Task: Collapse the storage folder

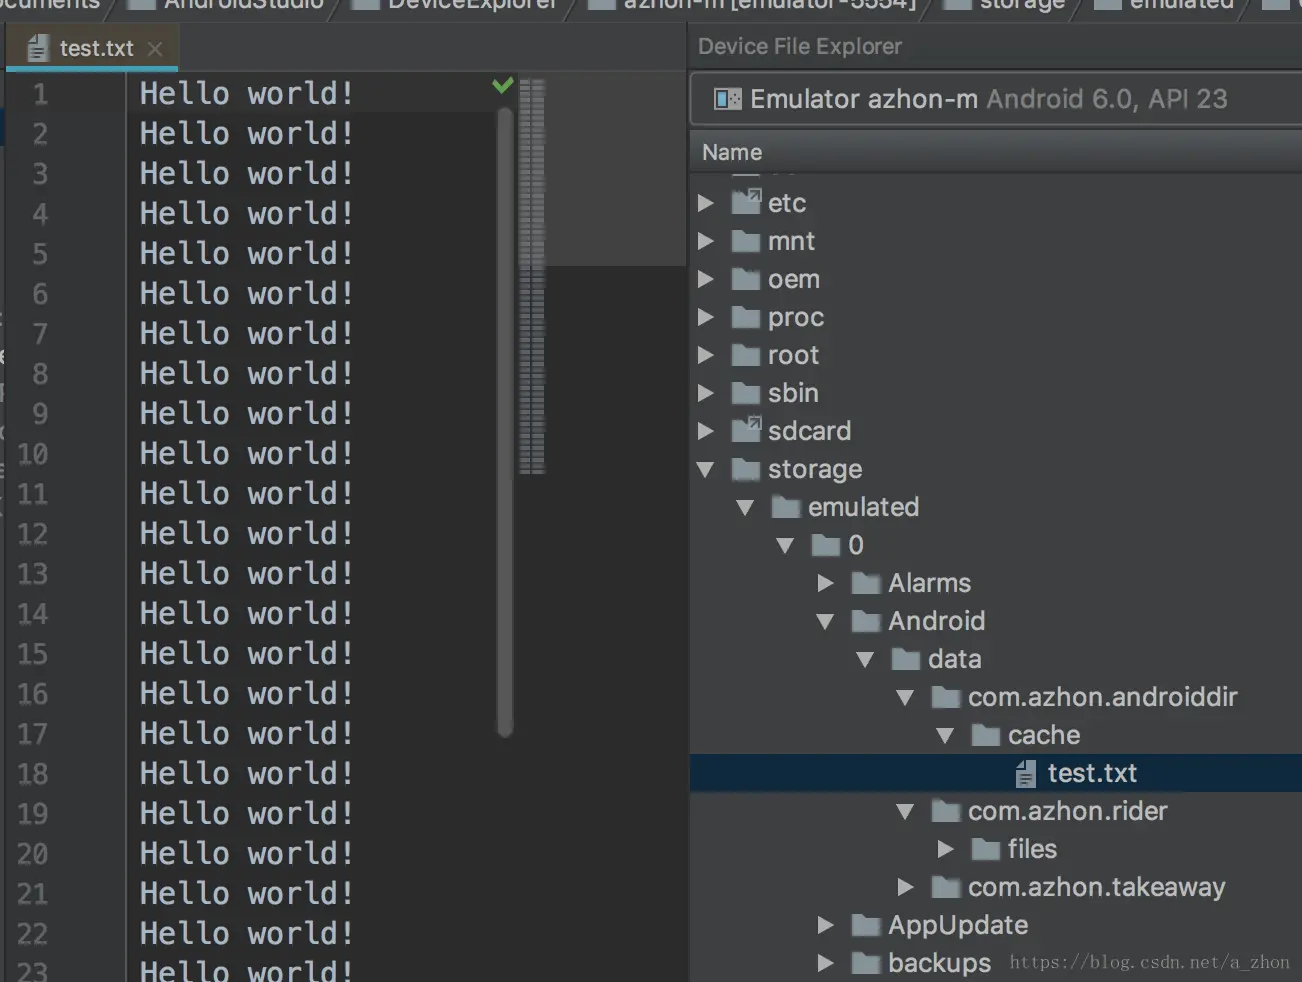Action: point(706,469)
